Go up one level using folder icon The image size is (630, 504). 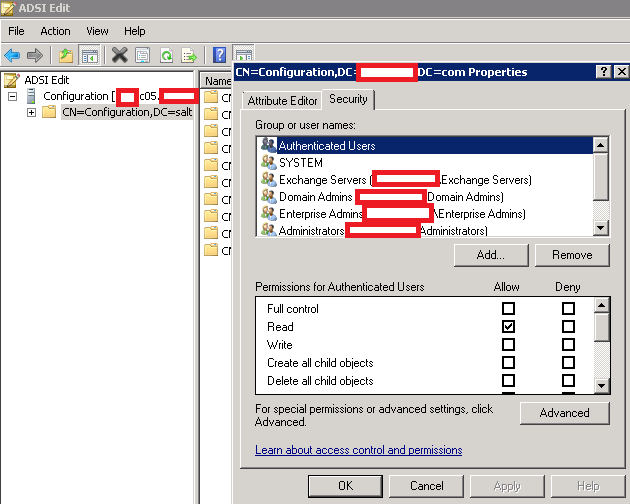click(x=66, y=55)
